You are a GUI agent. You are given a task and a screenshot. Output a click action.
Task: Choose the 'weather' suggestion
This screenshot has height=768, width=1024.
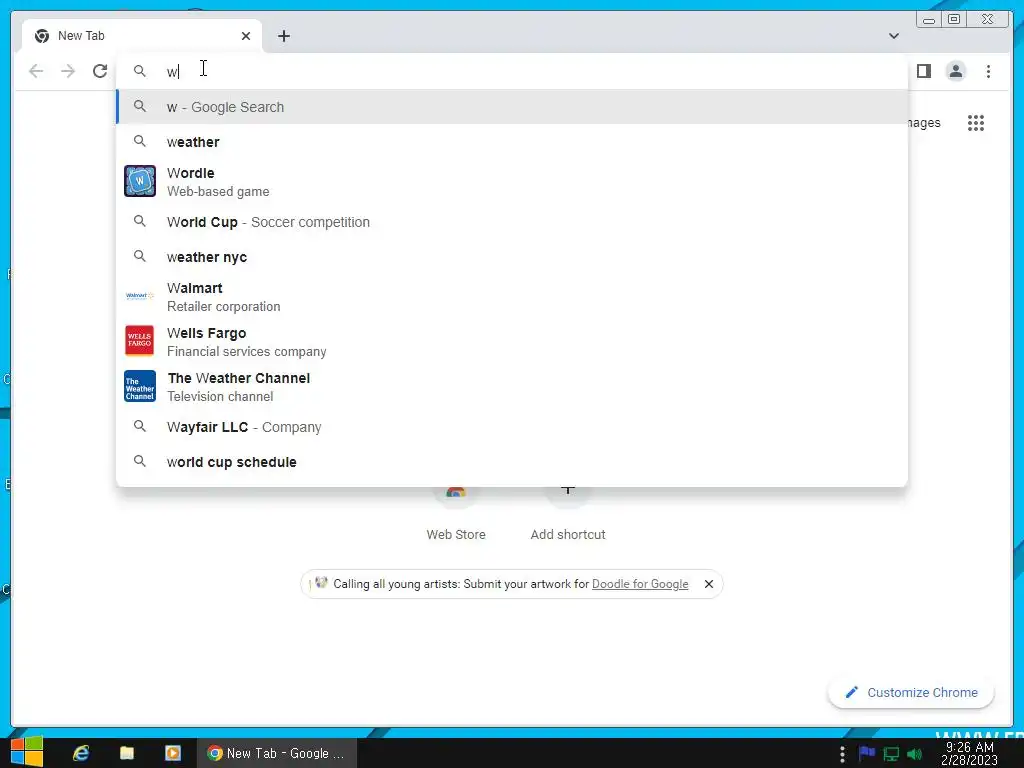[x=512, y=142]
